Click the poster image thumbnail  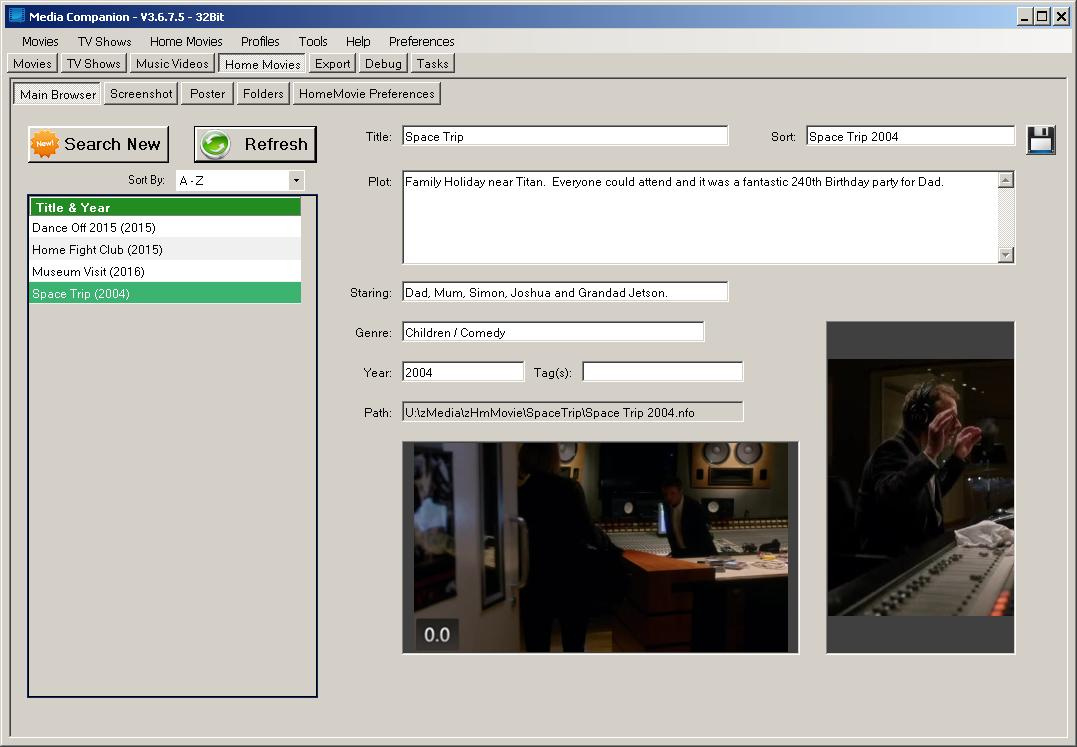pyautogui.click(x=920, y=487)
